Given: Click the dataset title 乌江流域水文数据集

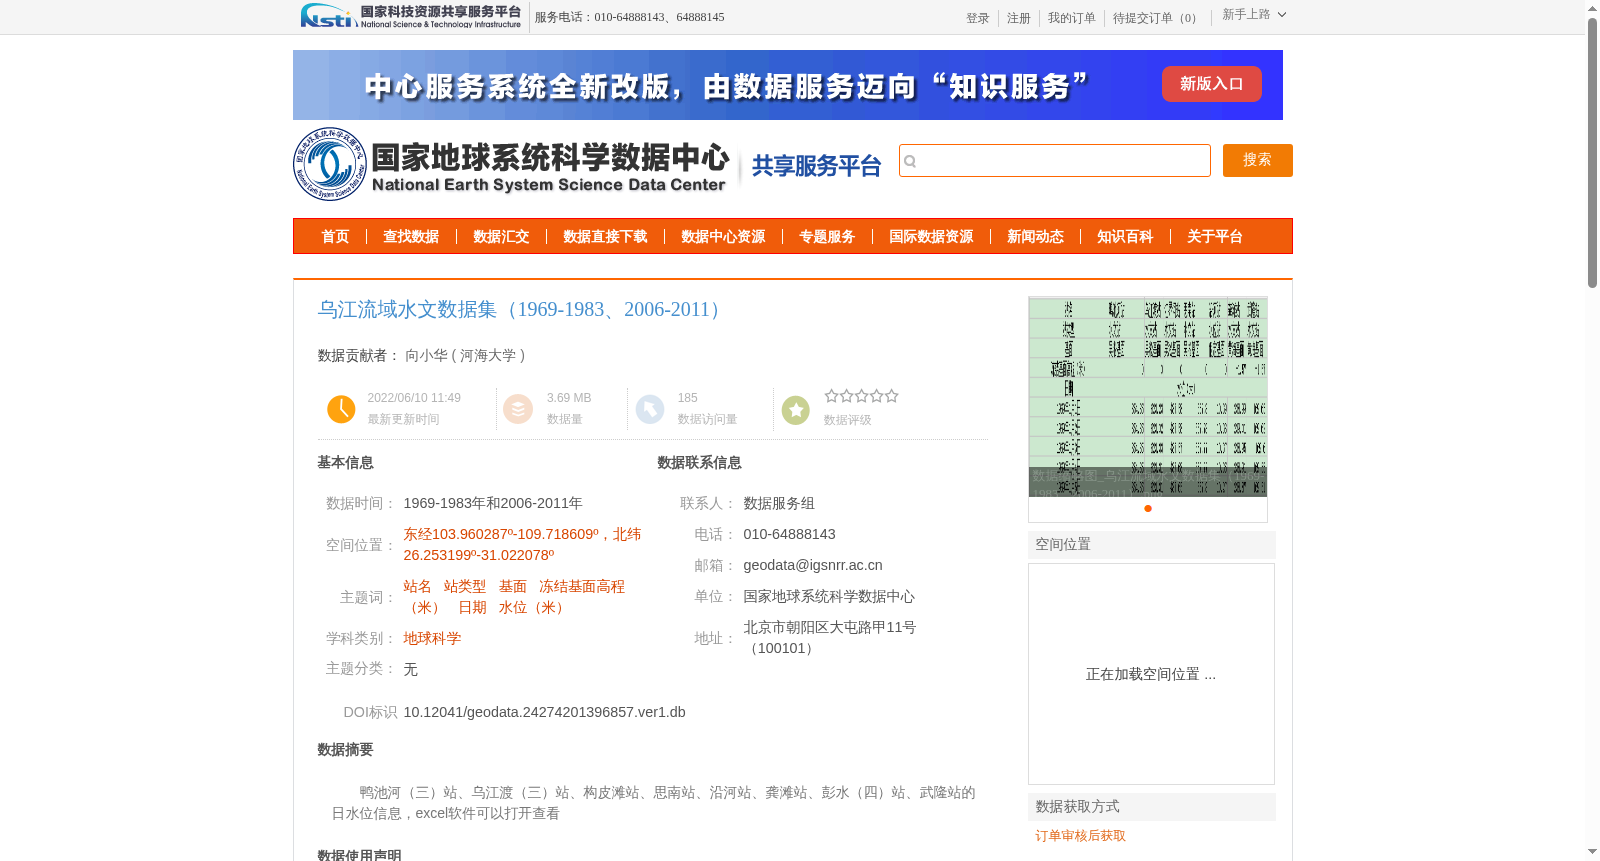Looking at the screenshot, I should (522, 310).
